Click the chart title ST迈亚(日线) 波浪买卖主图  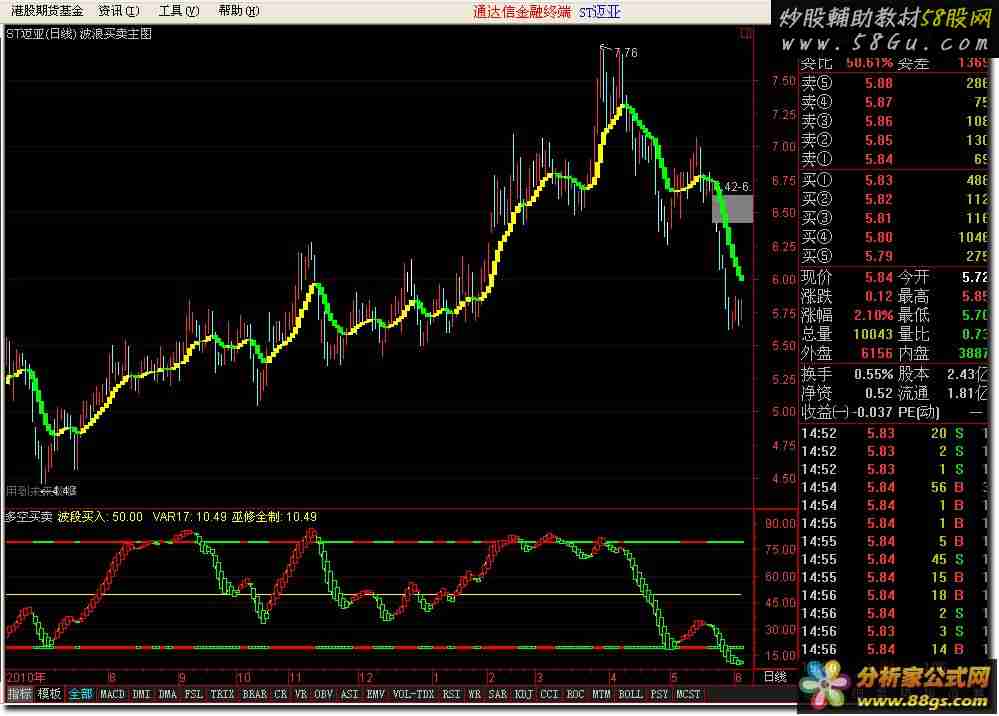(x=79, y=34)
